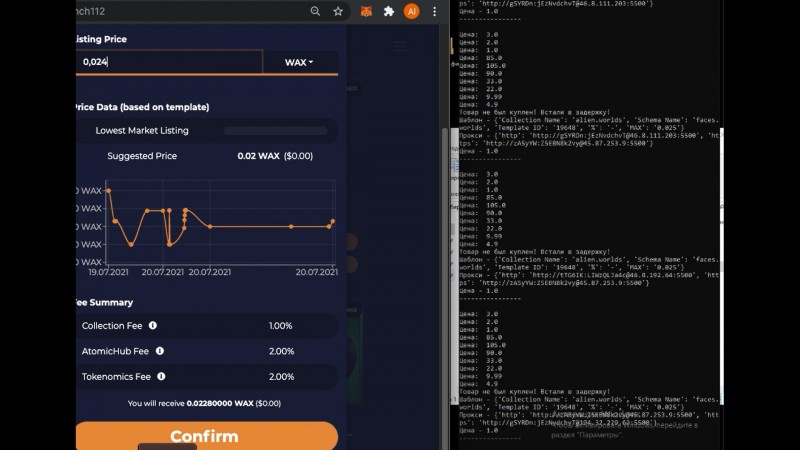
Task: Click the Collection Fee value 1.00%
Action: (x=281, y=326)
